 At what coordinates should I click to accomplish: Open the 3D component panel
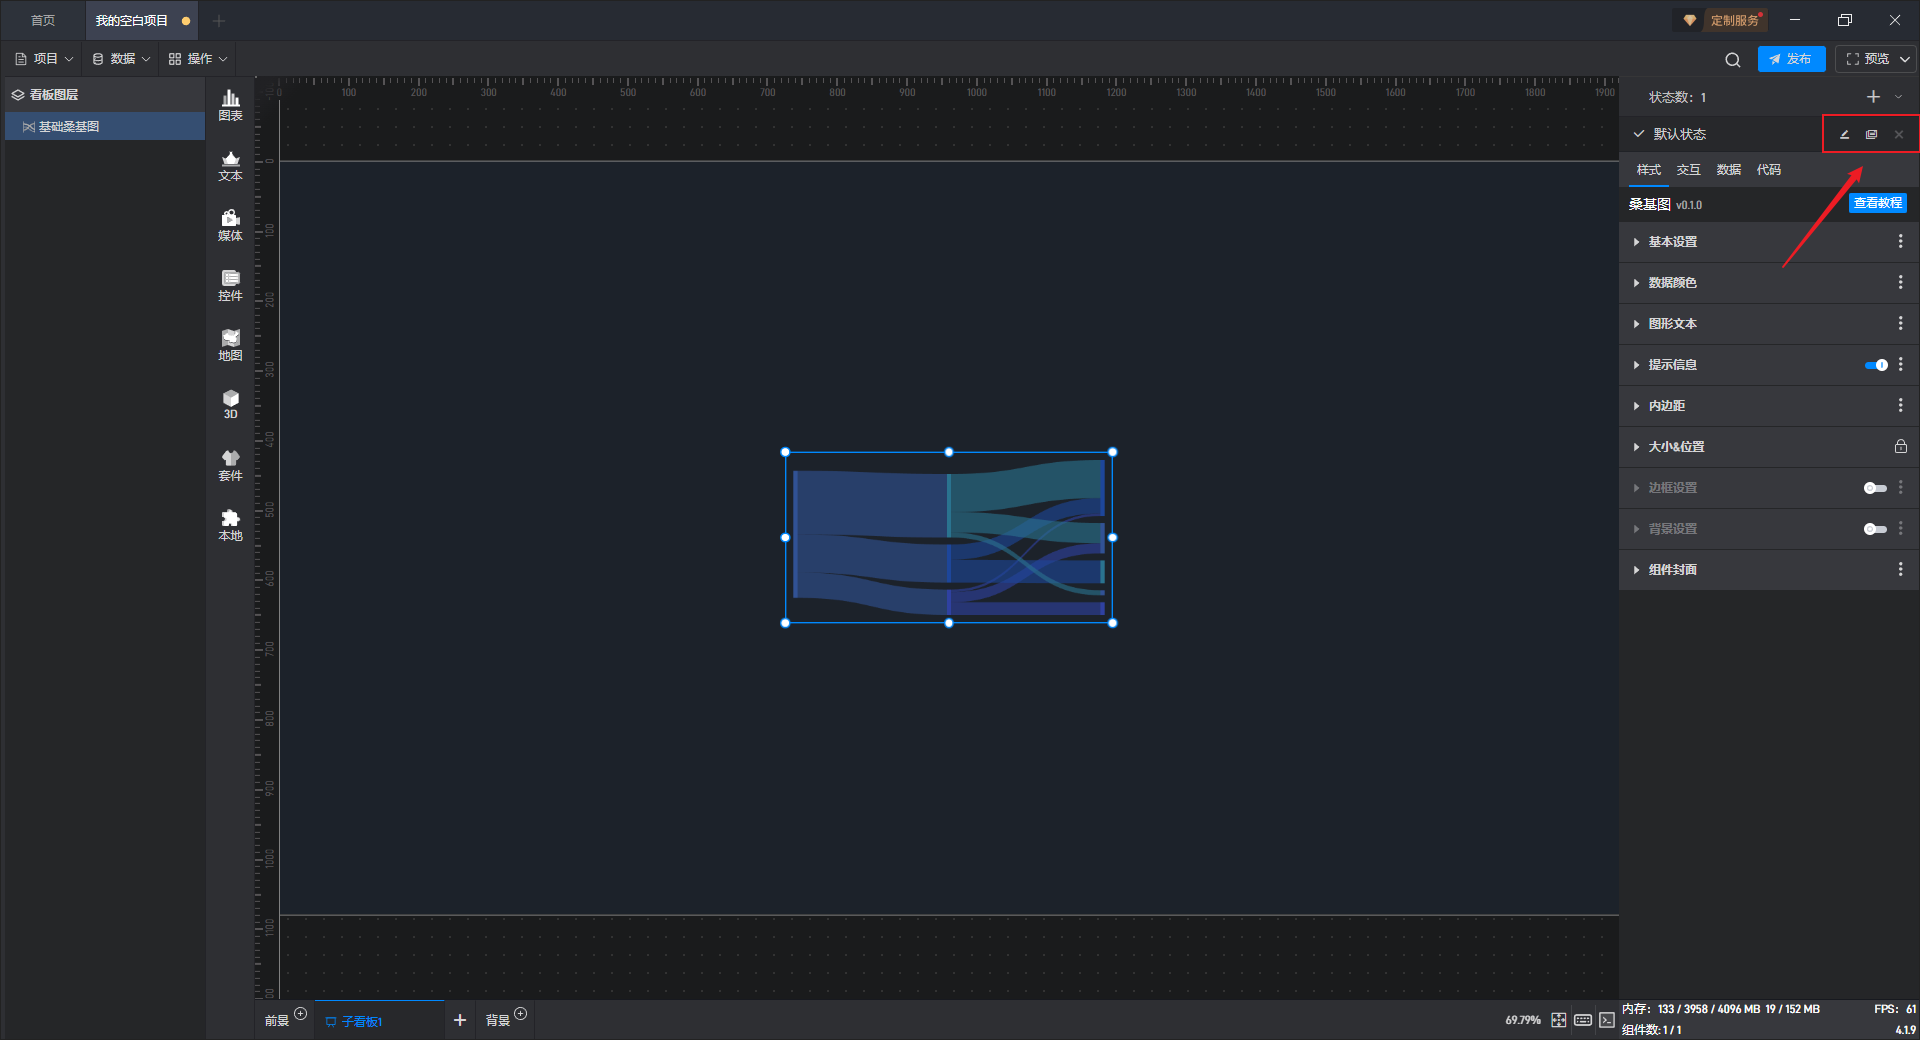pyautogui.click(x=230, y=404)
